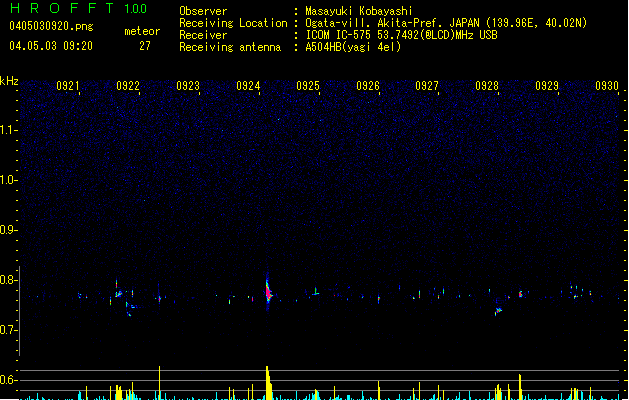Click the 0928 time marker
The width and height of the screenshot is (629, 400).
(487, 86)
